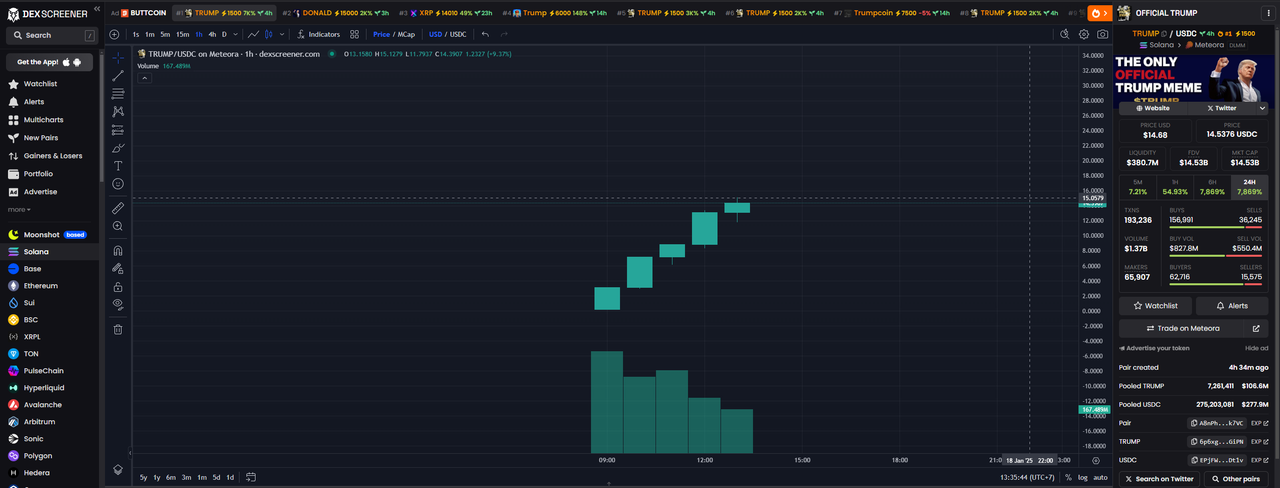
Task: Open the emoji icons tool
Action: (118, 184)
